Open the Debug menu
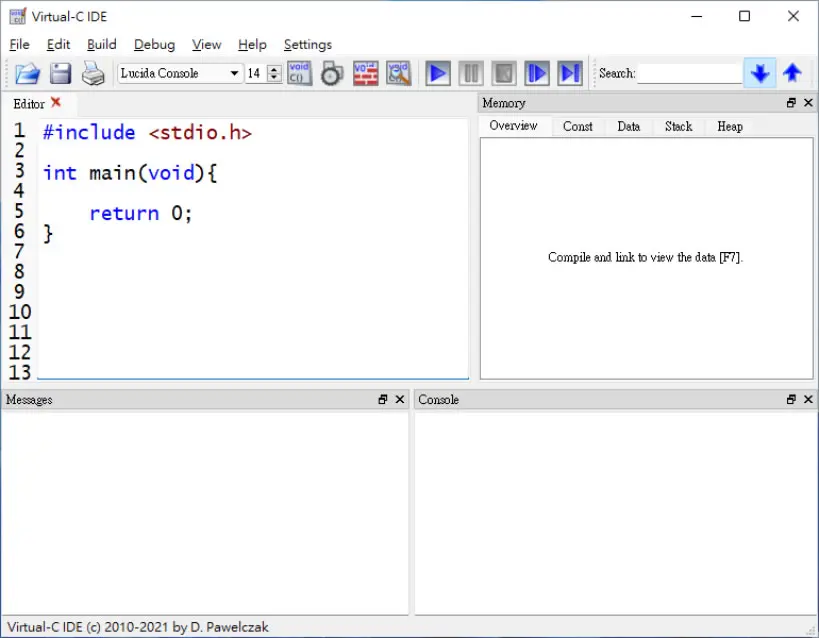Image resolution: width=819 pixels, height=638 pixels. point(155,45)
